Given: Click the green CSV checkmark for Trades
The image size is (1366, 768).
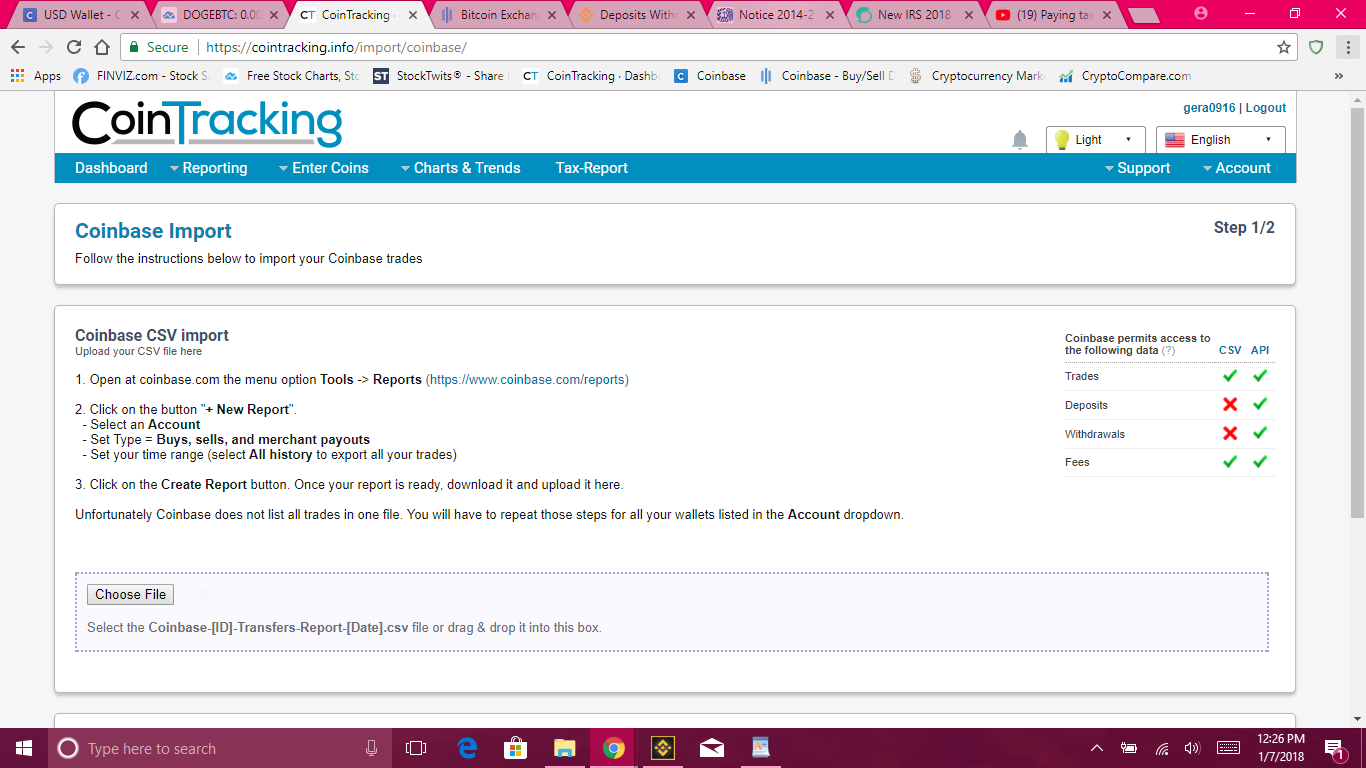Looking at the screenshot, I should click(x=1230, y=376).
